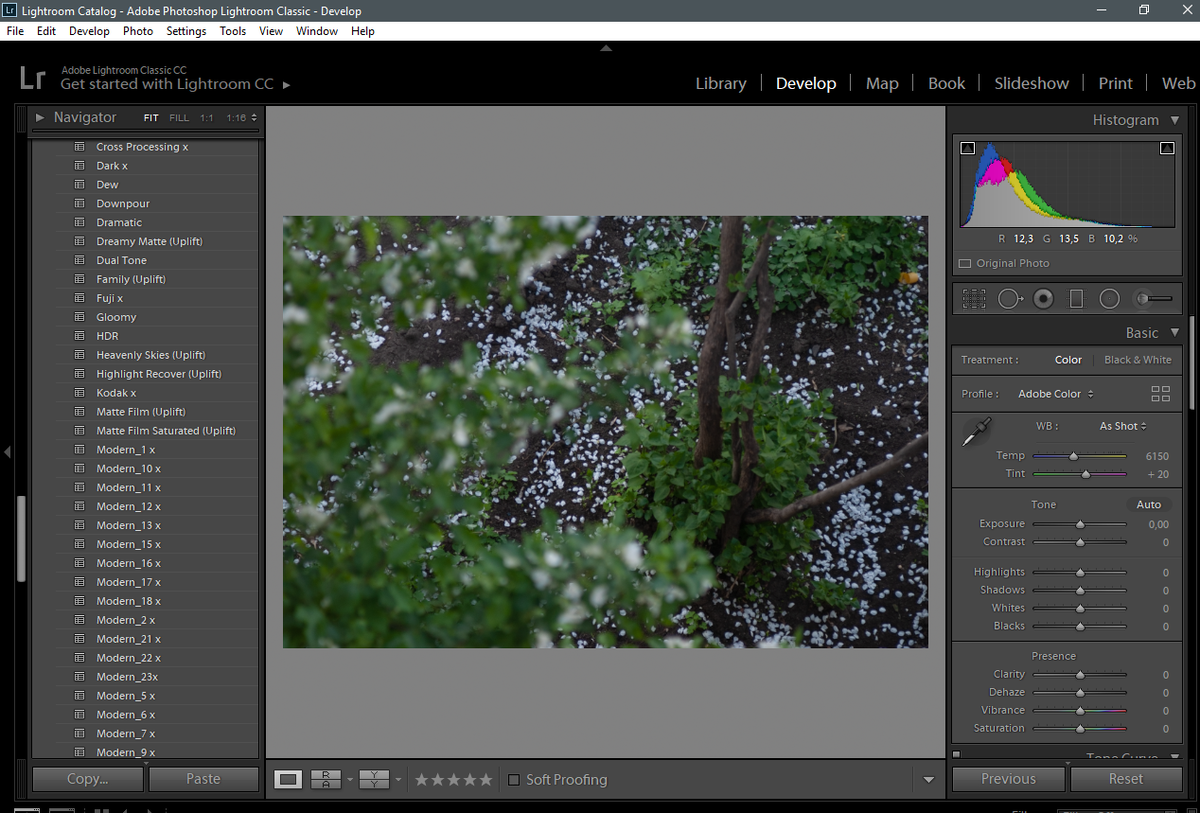Toggle shadow clipping indicator in histogram
The image size is (1200, 813).
click(967, 148)
